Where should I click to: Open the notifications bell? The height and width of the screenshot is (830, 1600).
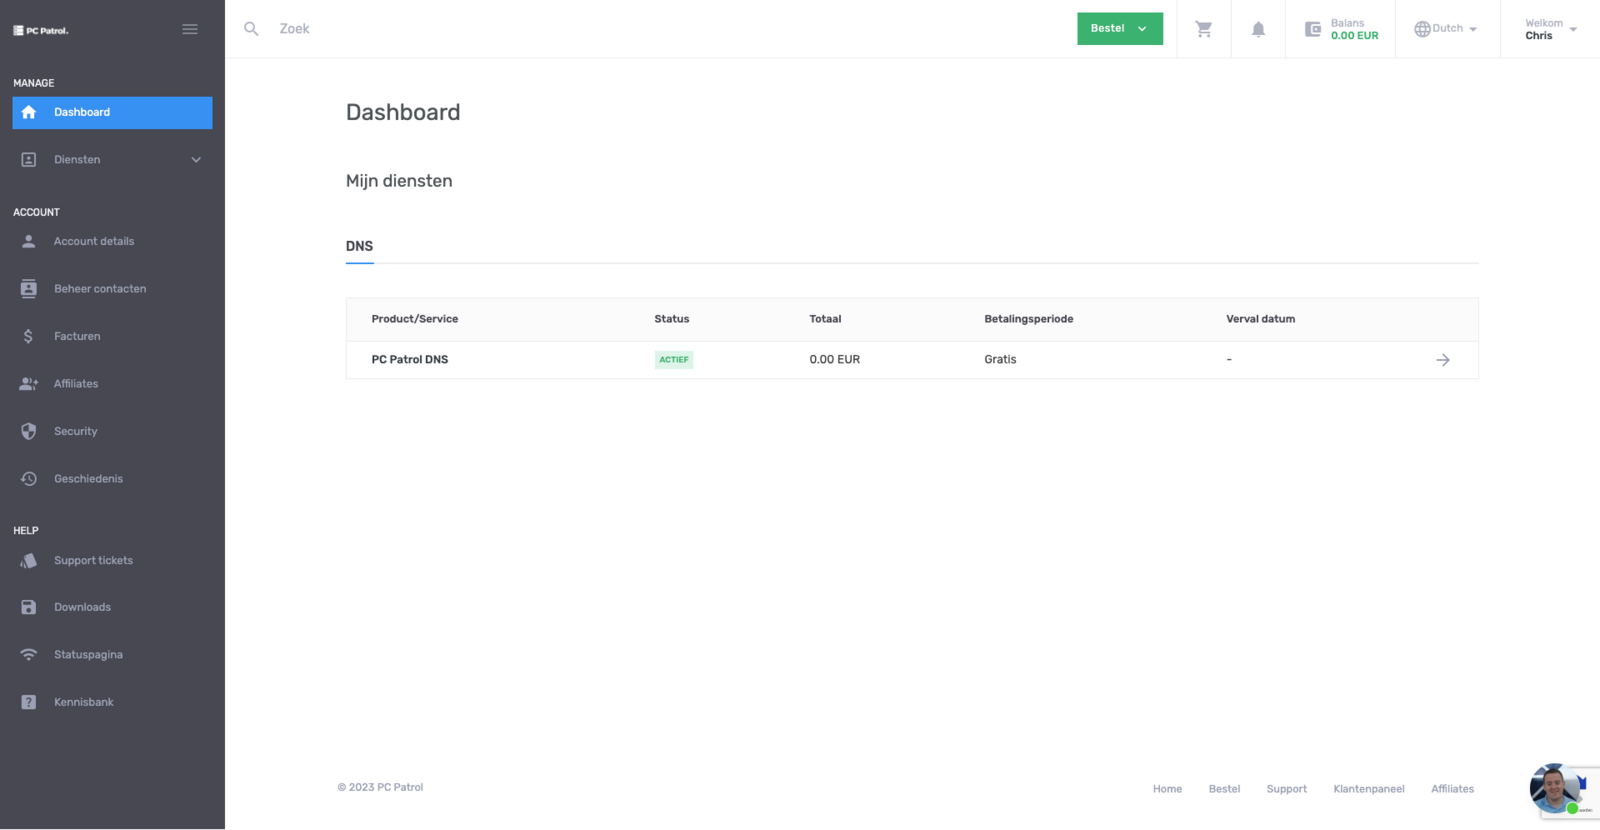click(1258, 29)
